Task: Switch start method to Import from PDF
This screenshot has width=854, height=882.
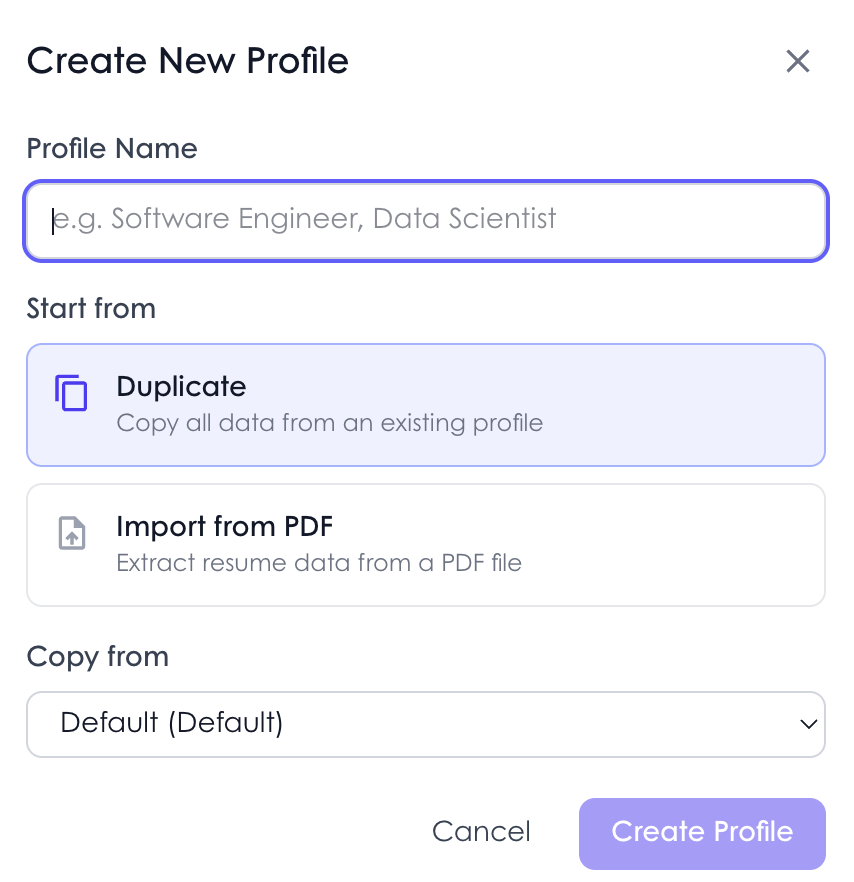Action: click(426, 544)
